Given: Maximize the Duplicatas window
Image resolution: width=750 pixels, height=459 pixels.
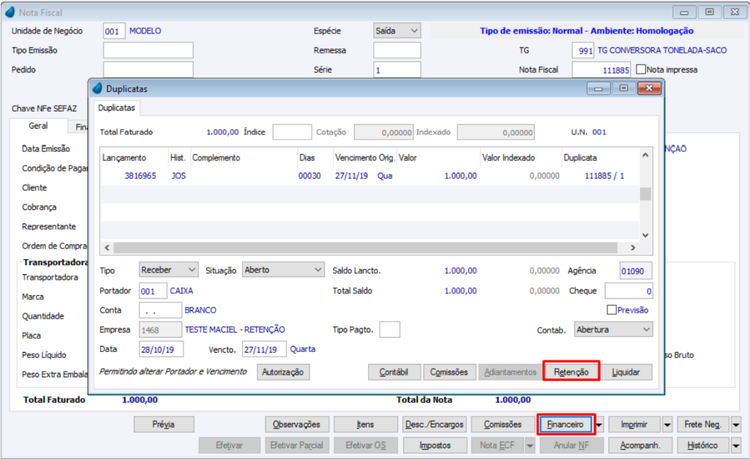Looking at the screenshot, I should 623,88.
